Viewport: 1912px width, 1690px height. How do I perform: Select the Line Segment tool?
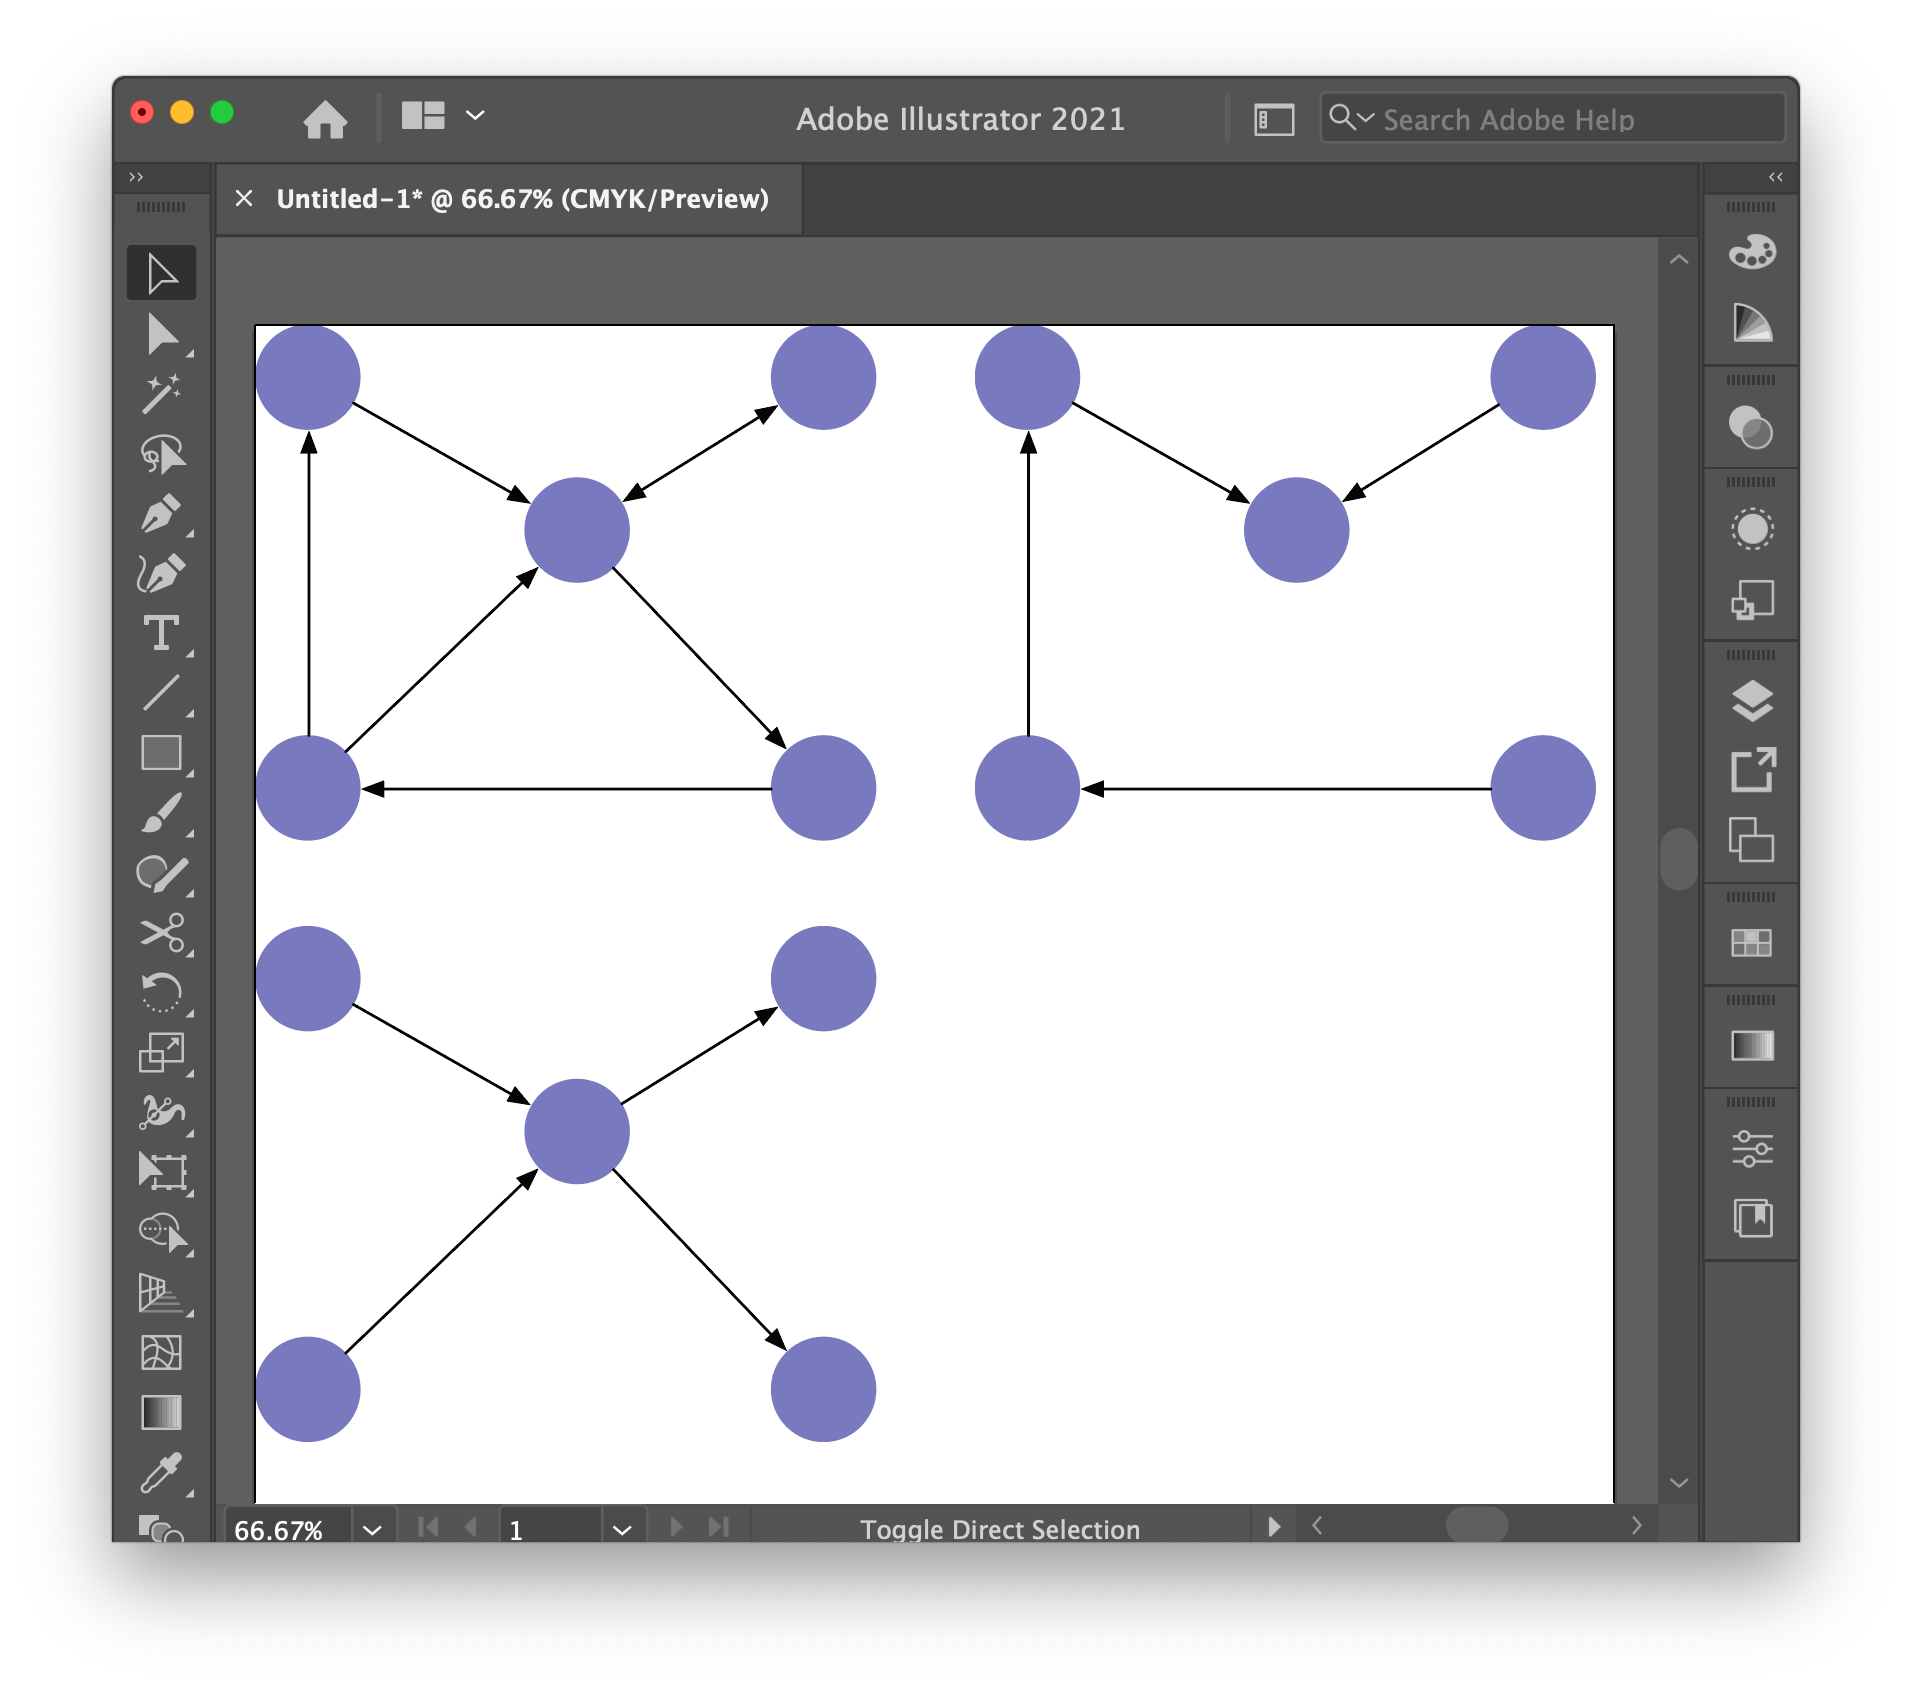click(x=161, y=693)
